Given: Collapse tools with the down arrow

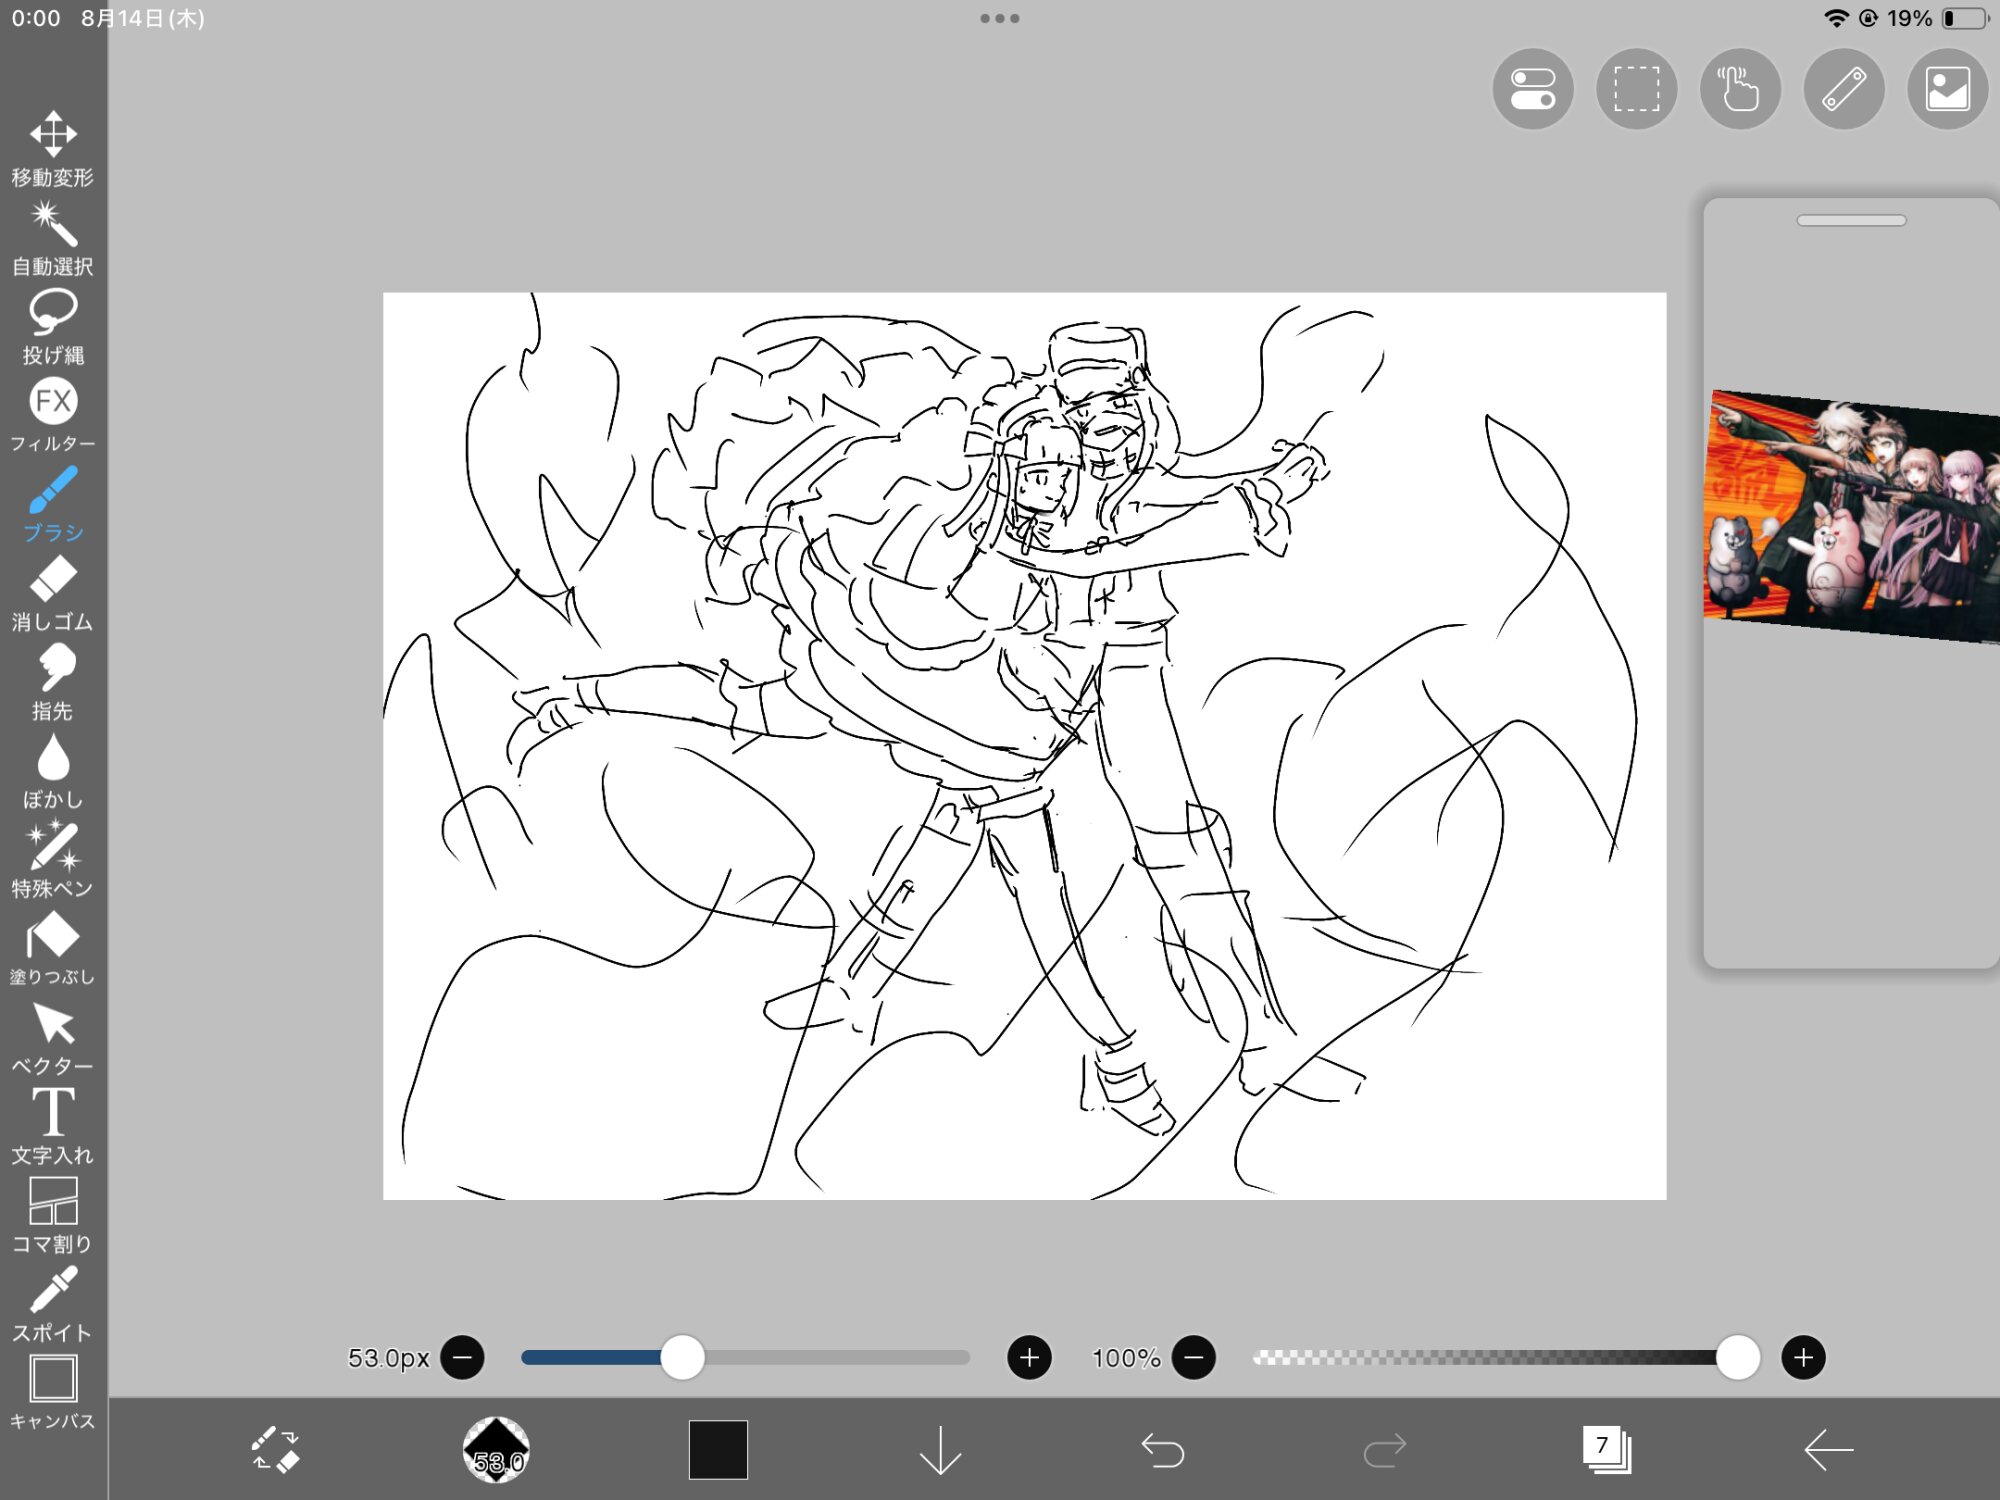Looking at the screenshot, I should 940,1449.
